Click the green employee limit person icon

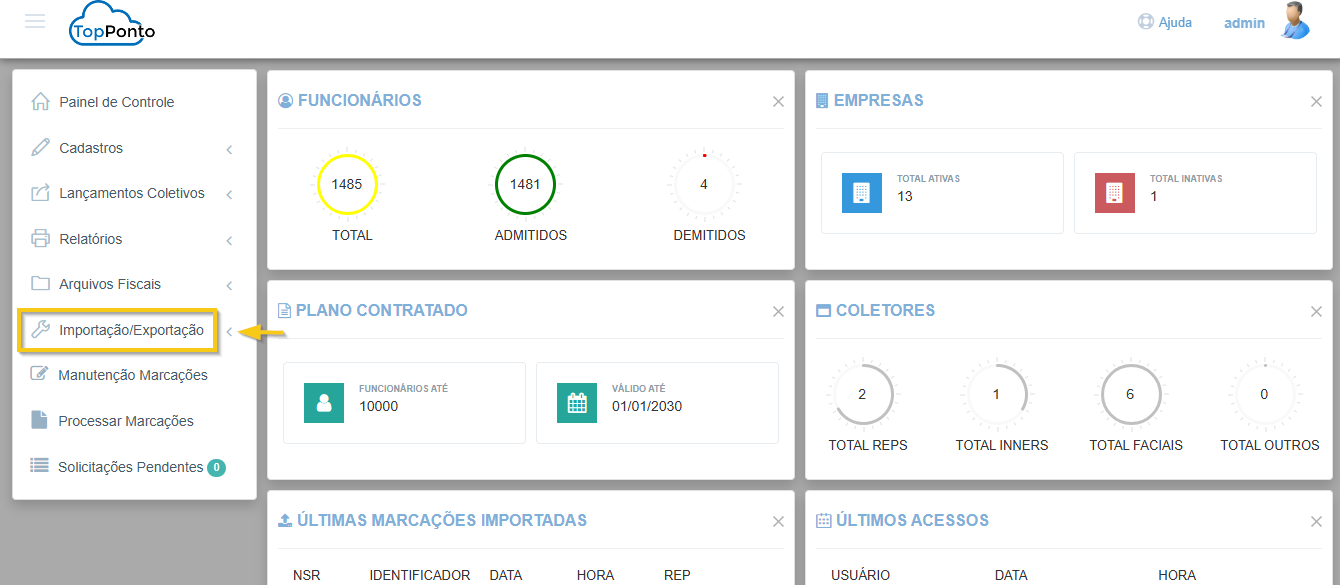pyautogui.click(x=324, y=403)
